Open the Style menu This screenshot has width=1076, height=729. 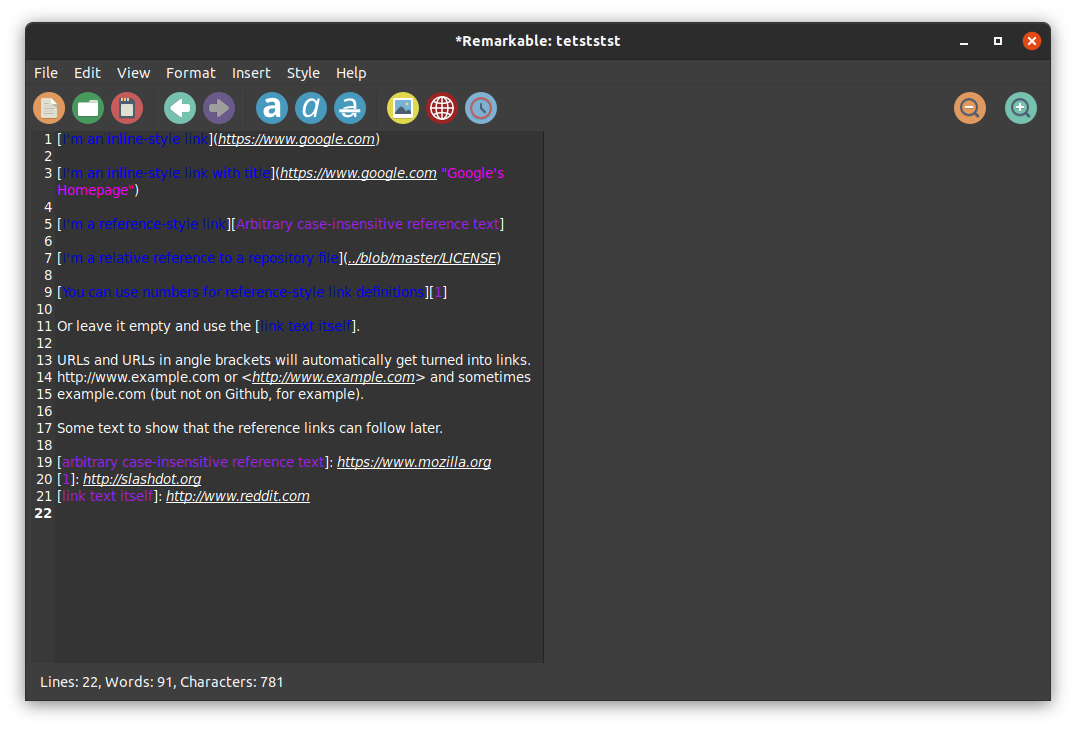[303, 72]
